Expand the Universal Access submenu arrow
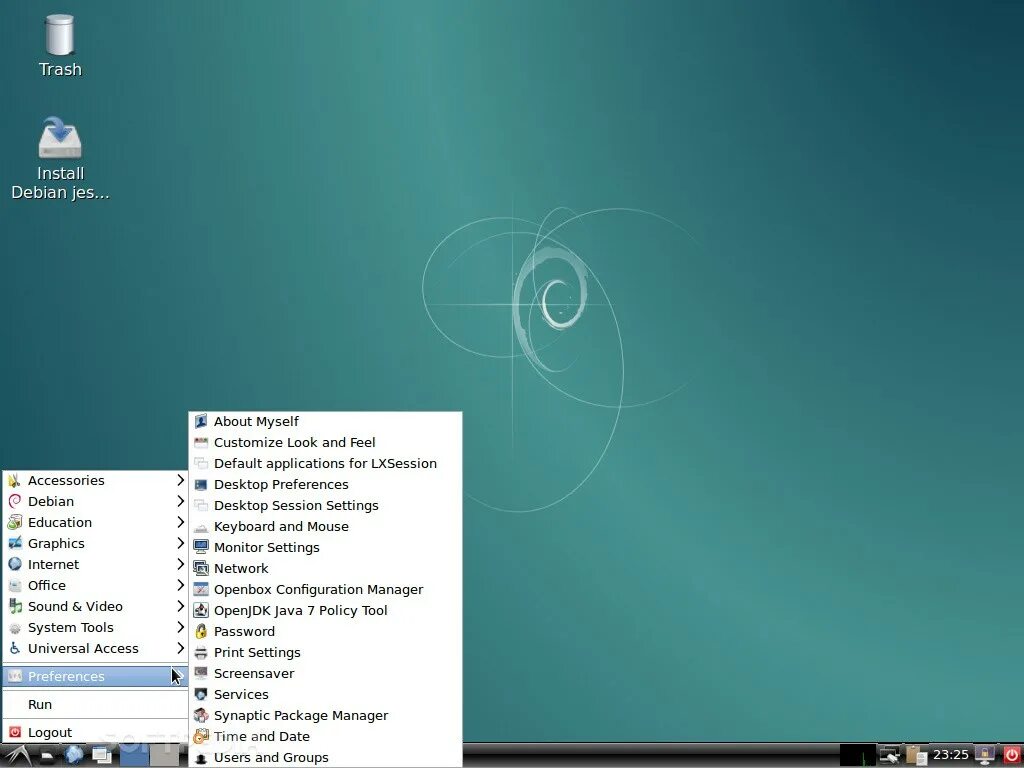 click(x=180, y=648)
